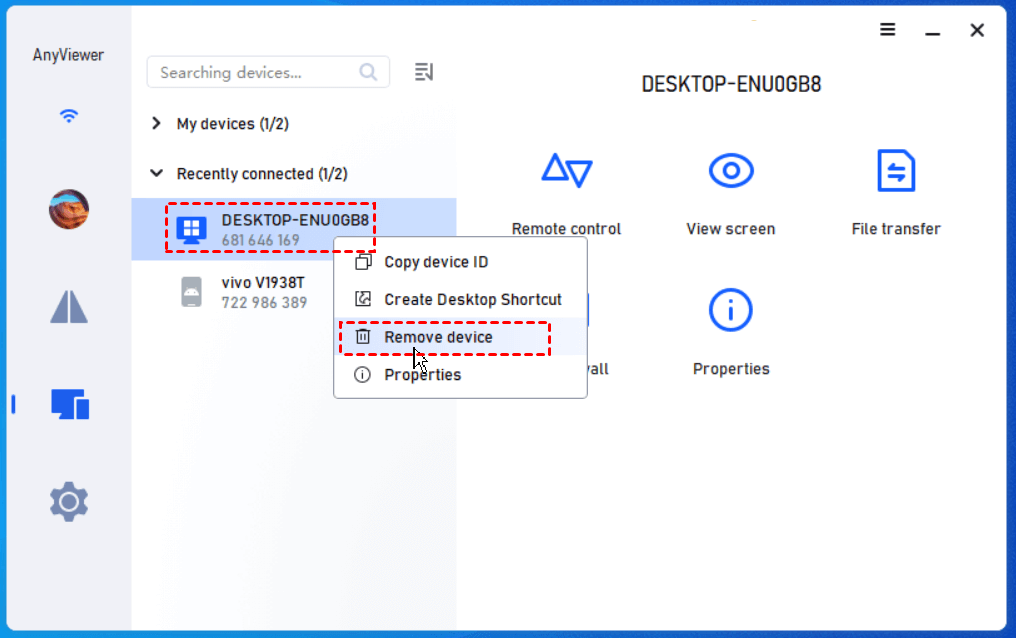Click the Windows monitor icon of DESKTOP-ENU0GB8
Viewport: 1016px width, 638px height.
pyautogui.click(x=191, y=230)
